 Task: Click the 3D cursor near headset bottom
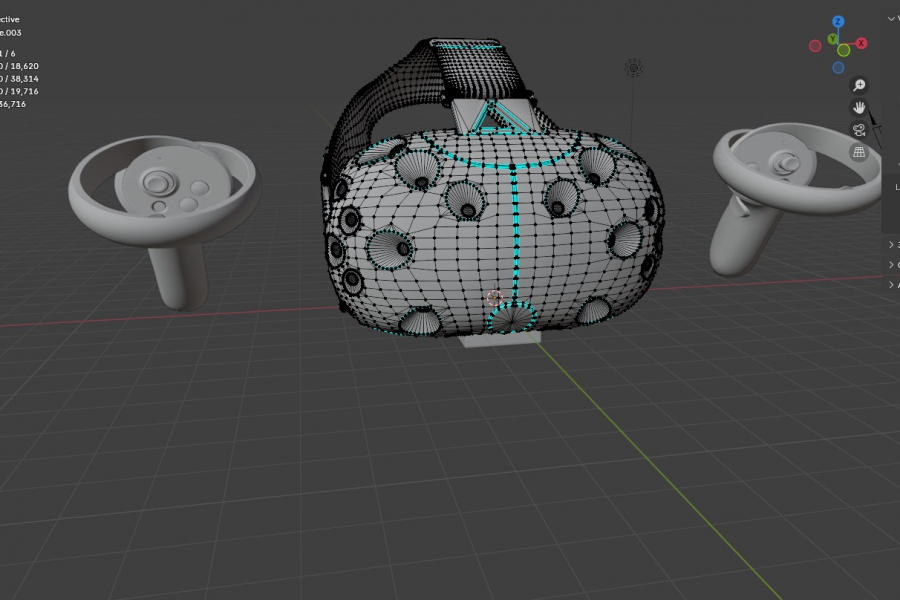coord(495,297)
